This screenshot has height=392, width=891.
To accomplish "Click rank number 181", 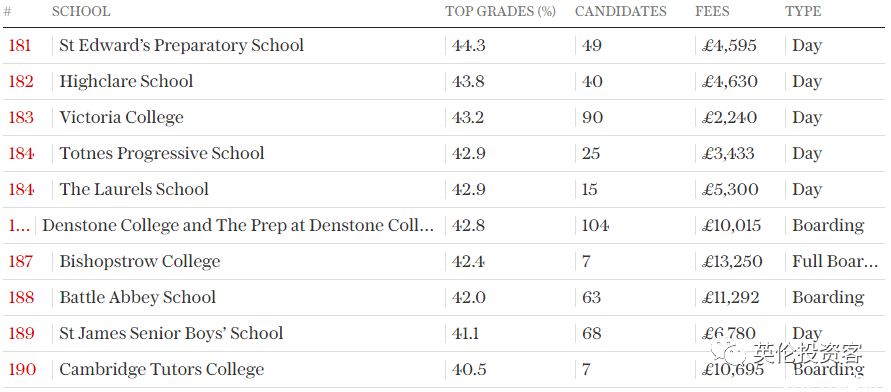I will click(20, 45).
